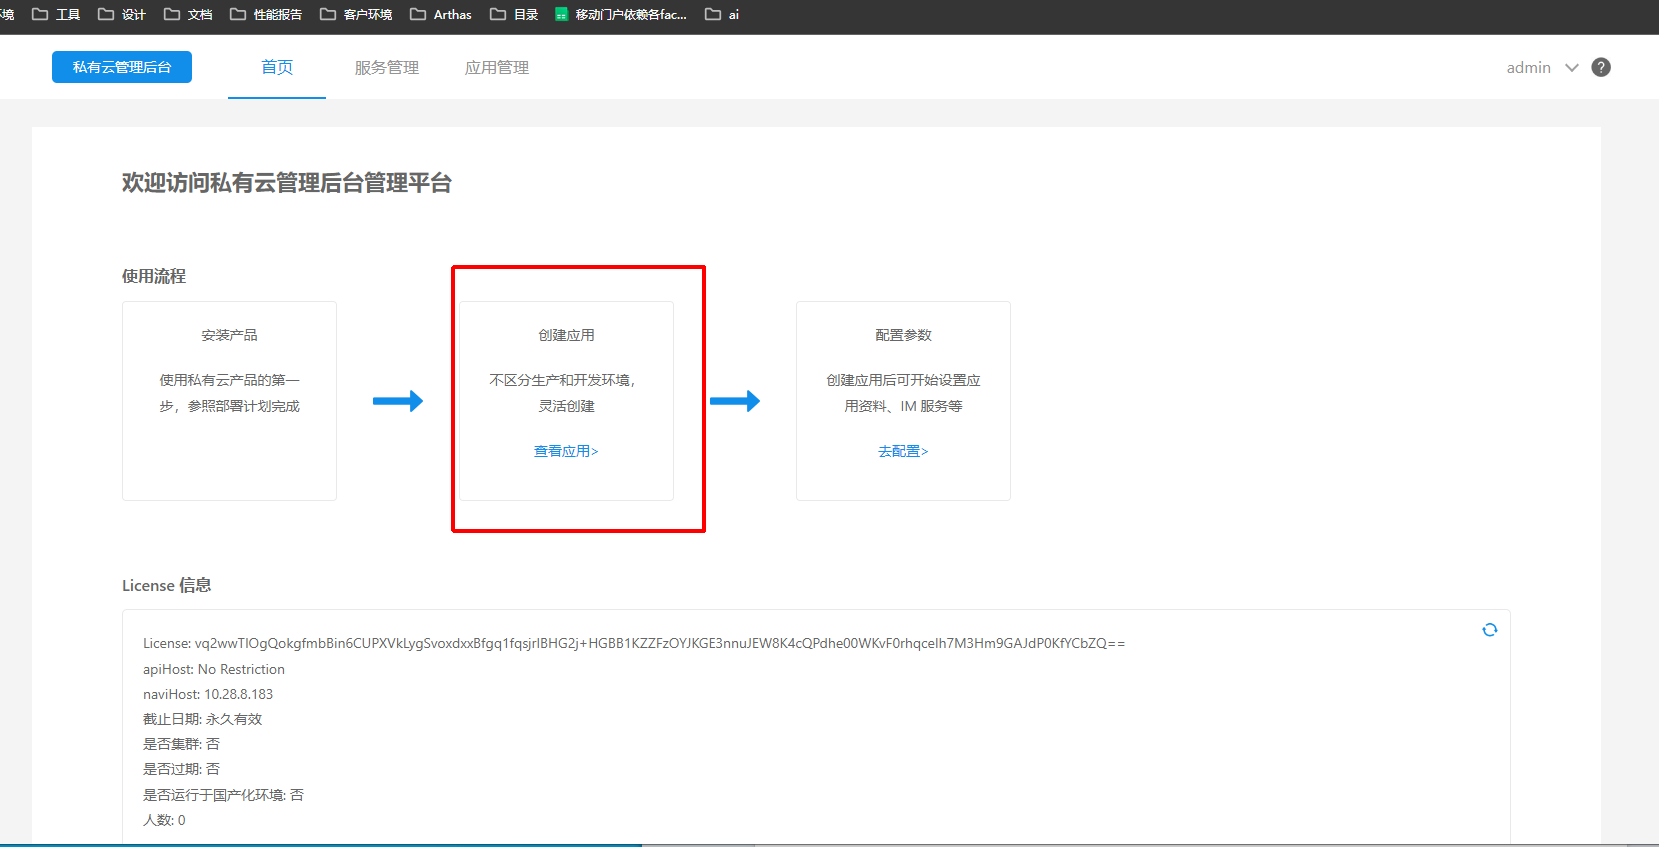1659x847 pixels.
Task: Click the 私有云管理后台 button
Action: tap(122, 67)
